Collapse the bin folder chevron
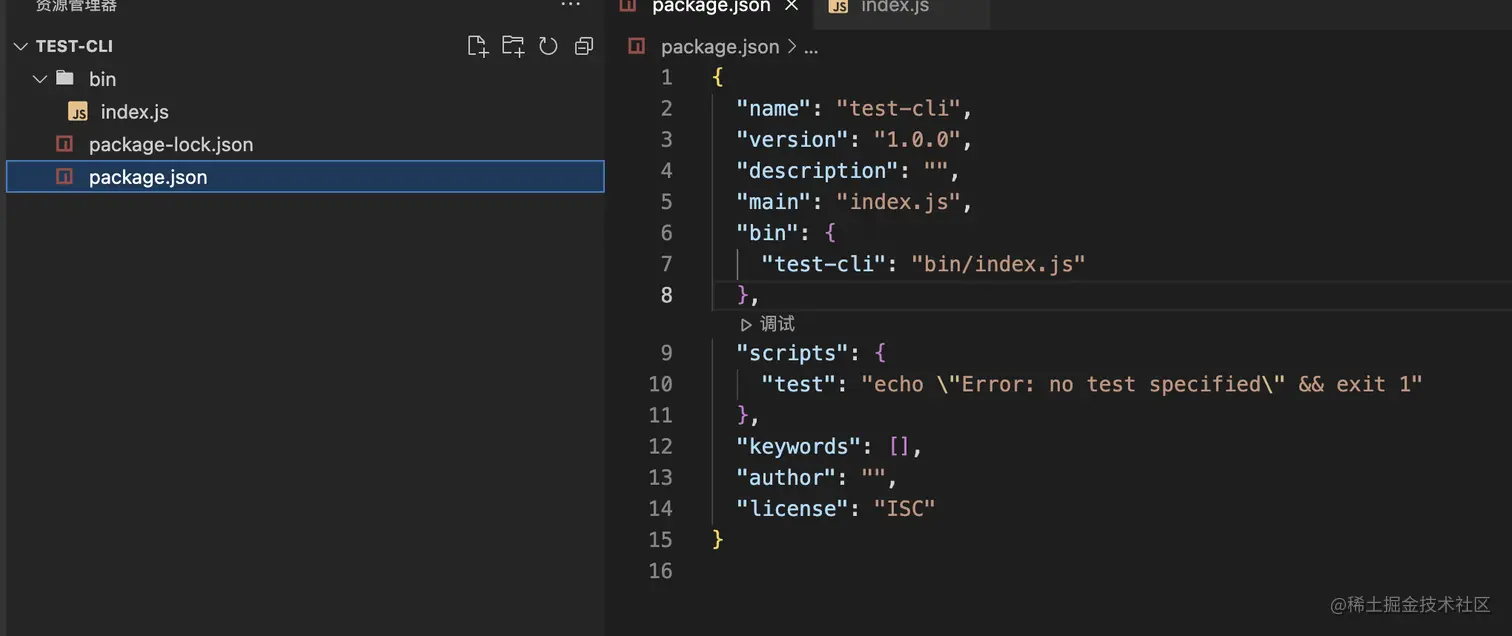The height and width of the screenshot is (636, 1512). coord(40,79)
